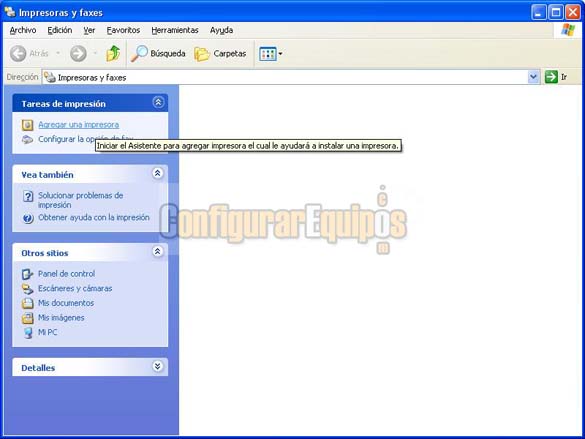Click the Mis imágenes folder icon
585x439 pixels.
coord(27,318)
